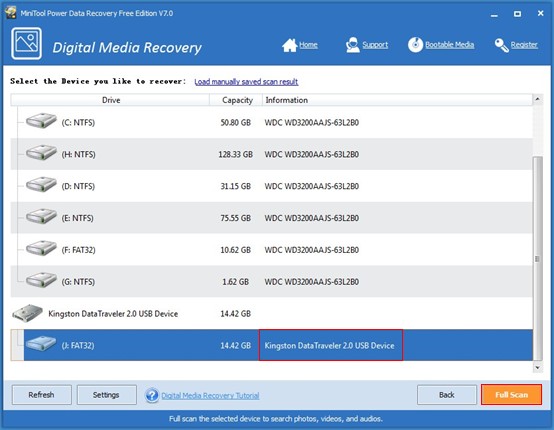Click the scrollbar down arrow

[537, 368]
